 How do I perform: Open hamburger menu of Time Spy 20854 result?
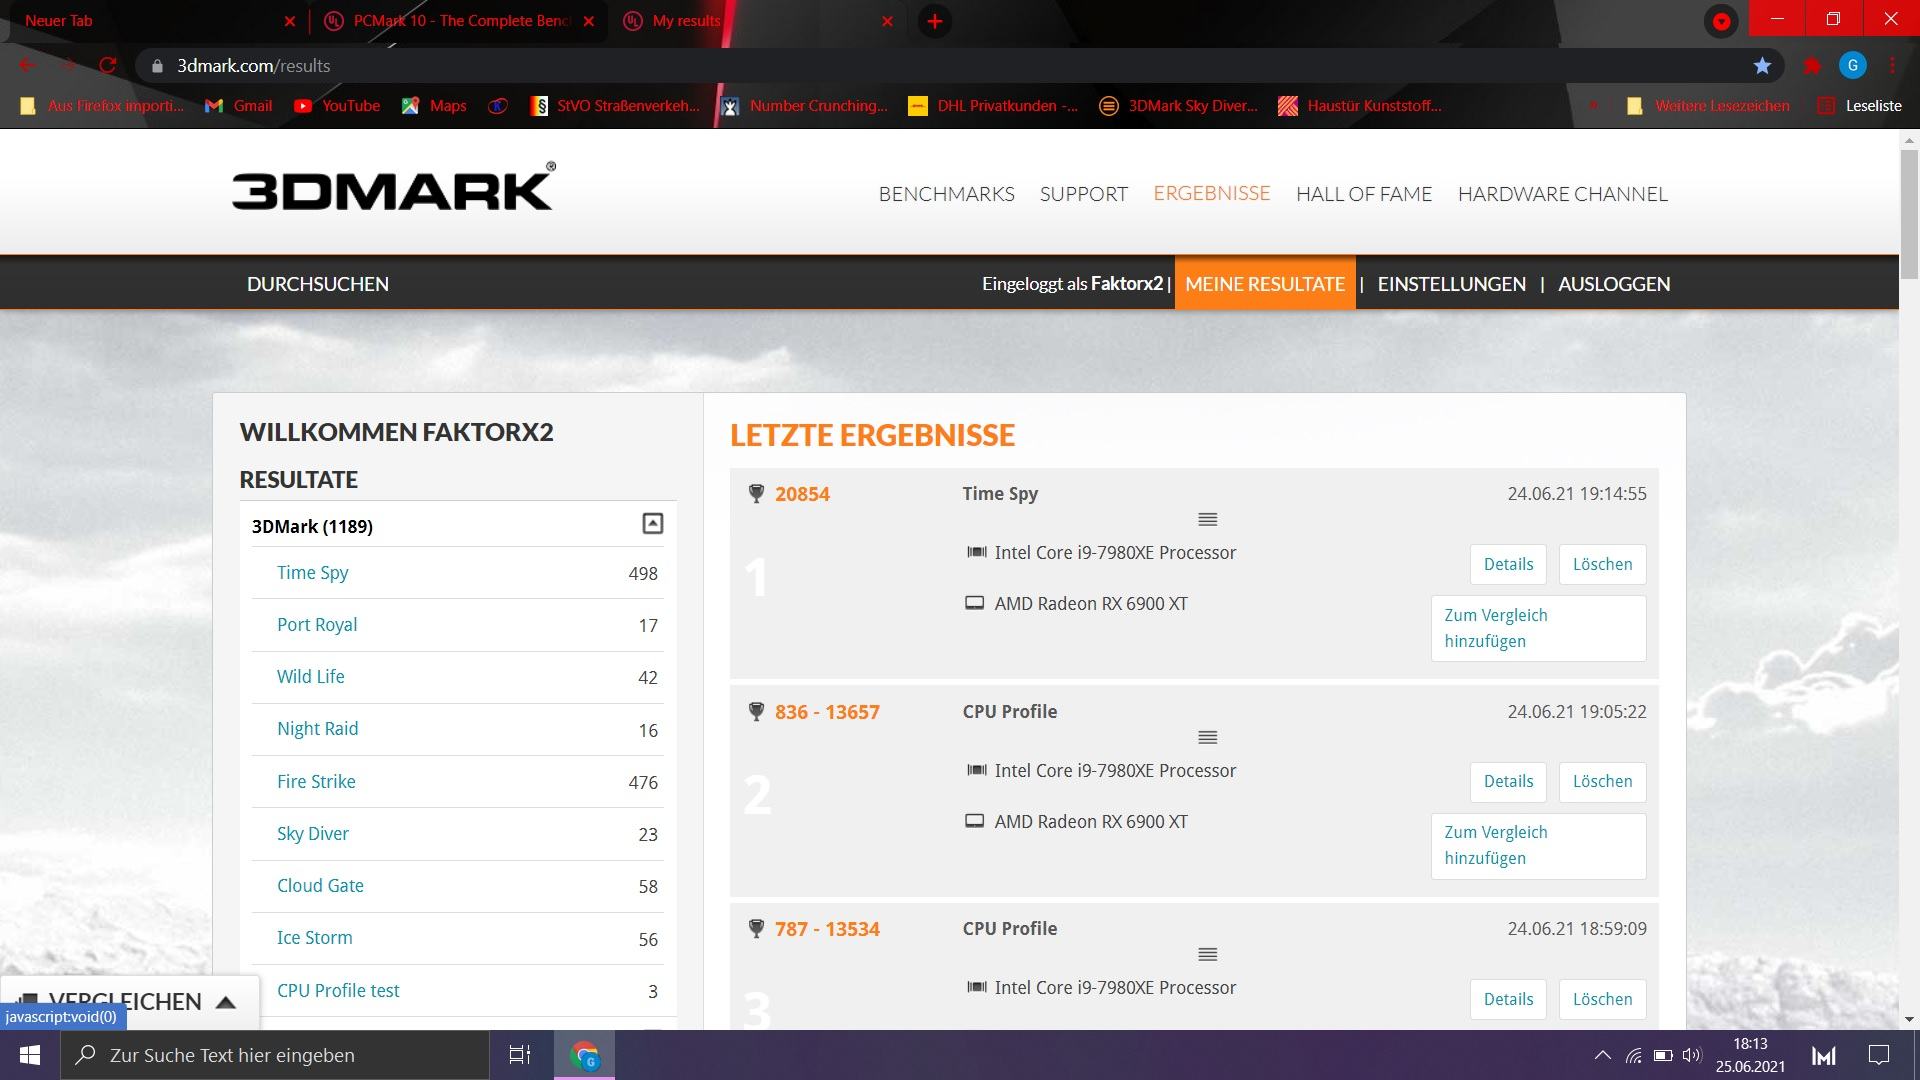pos(1207,520)
